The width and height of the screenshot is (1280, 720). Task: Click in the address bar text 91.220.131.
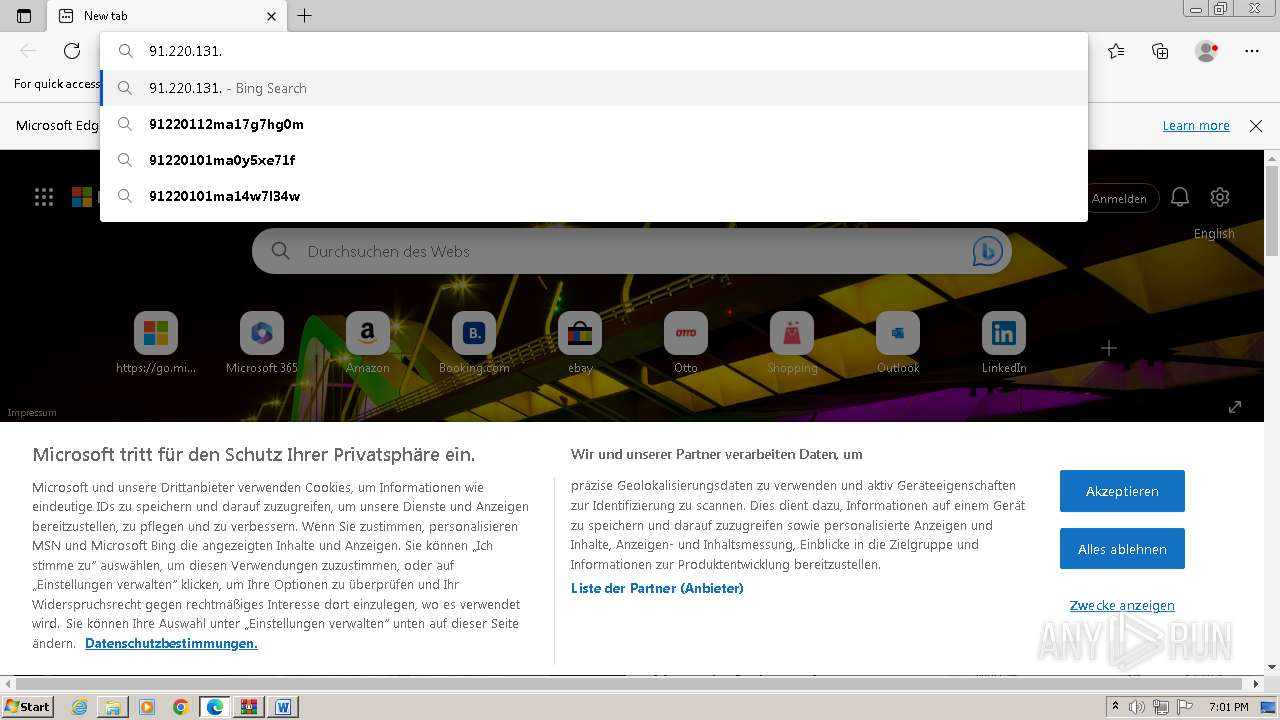185,51
